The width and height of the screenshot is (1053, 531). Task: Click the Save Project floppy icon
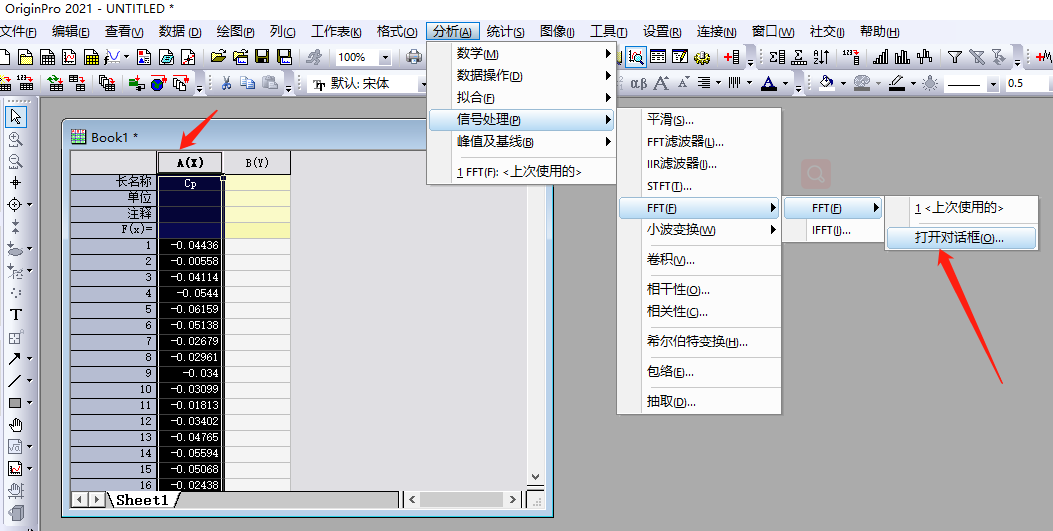pyautogui.click(x=262, y=57)
